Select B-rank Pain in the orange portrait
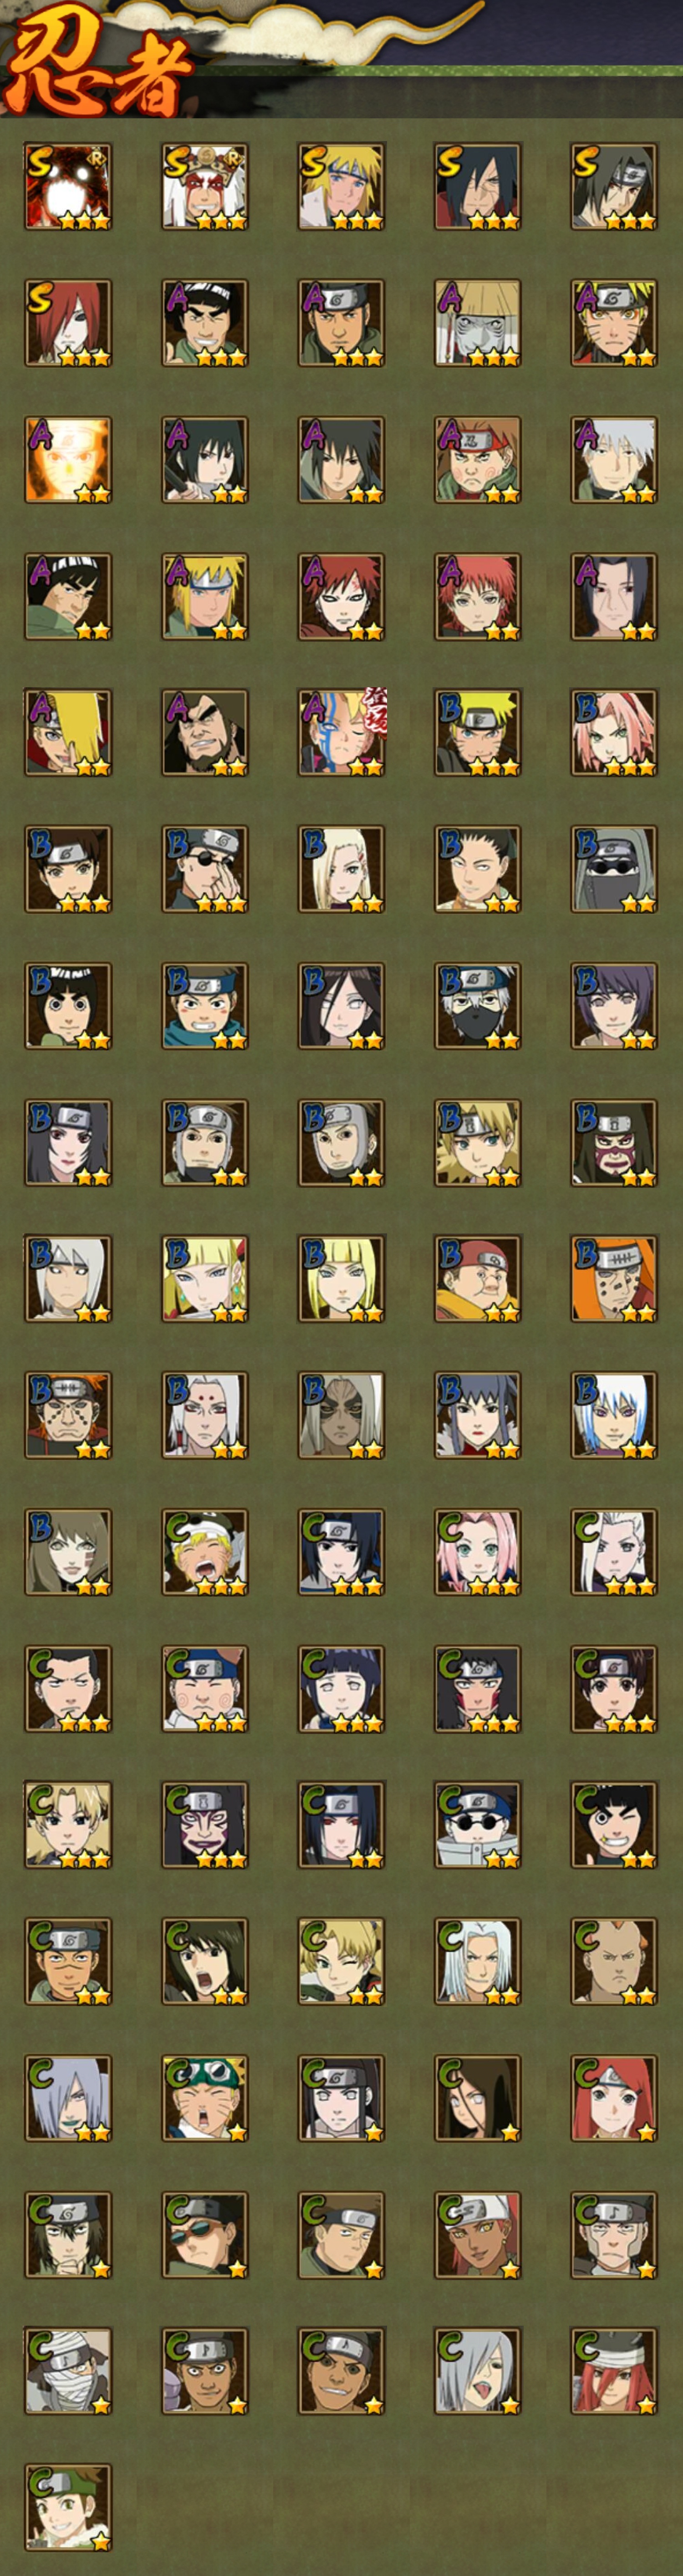This screenshot has width=683, height=2576. coord(614,1279)
